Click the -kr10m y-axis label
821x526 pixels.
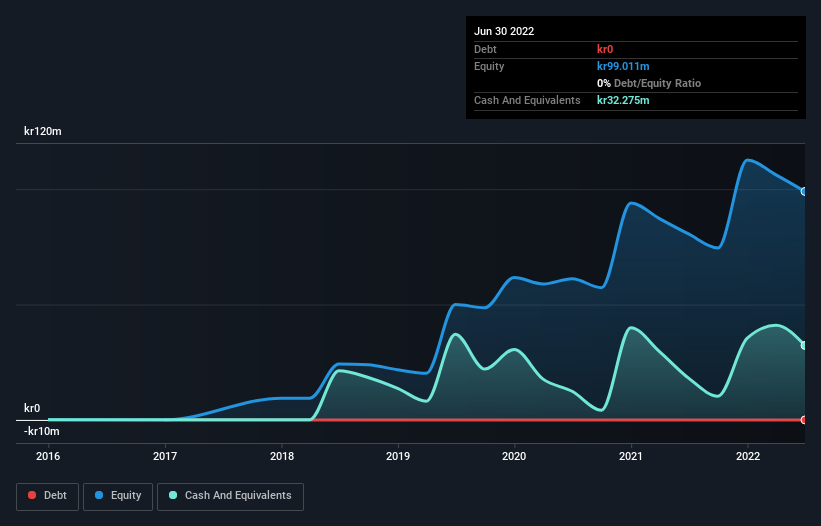[41, 431]
